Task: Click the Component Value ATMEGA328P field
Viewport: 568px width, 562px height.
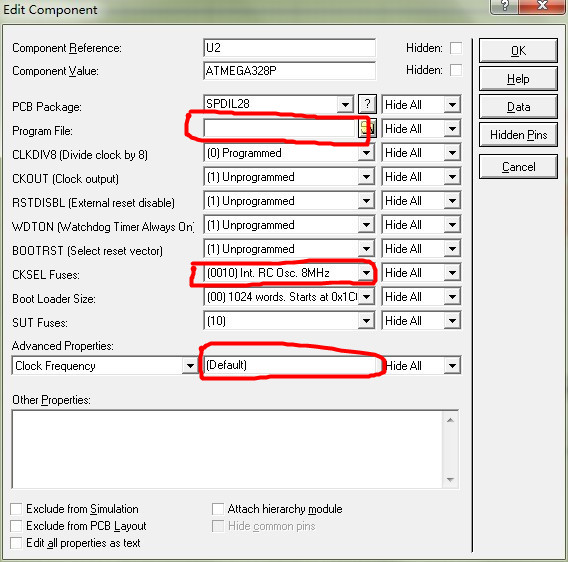Action: [289, 70]
